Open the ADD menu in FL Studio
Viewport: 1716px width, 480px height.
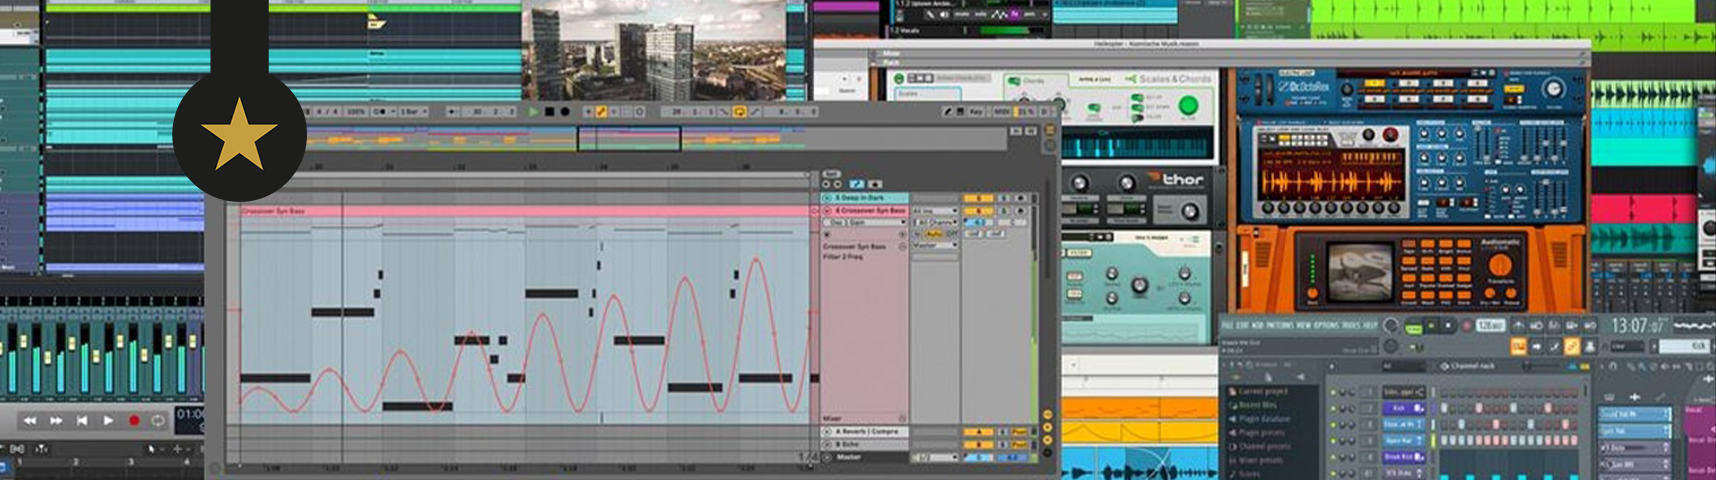1258,325
